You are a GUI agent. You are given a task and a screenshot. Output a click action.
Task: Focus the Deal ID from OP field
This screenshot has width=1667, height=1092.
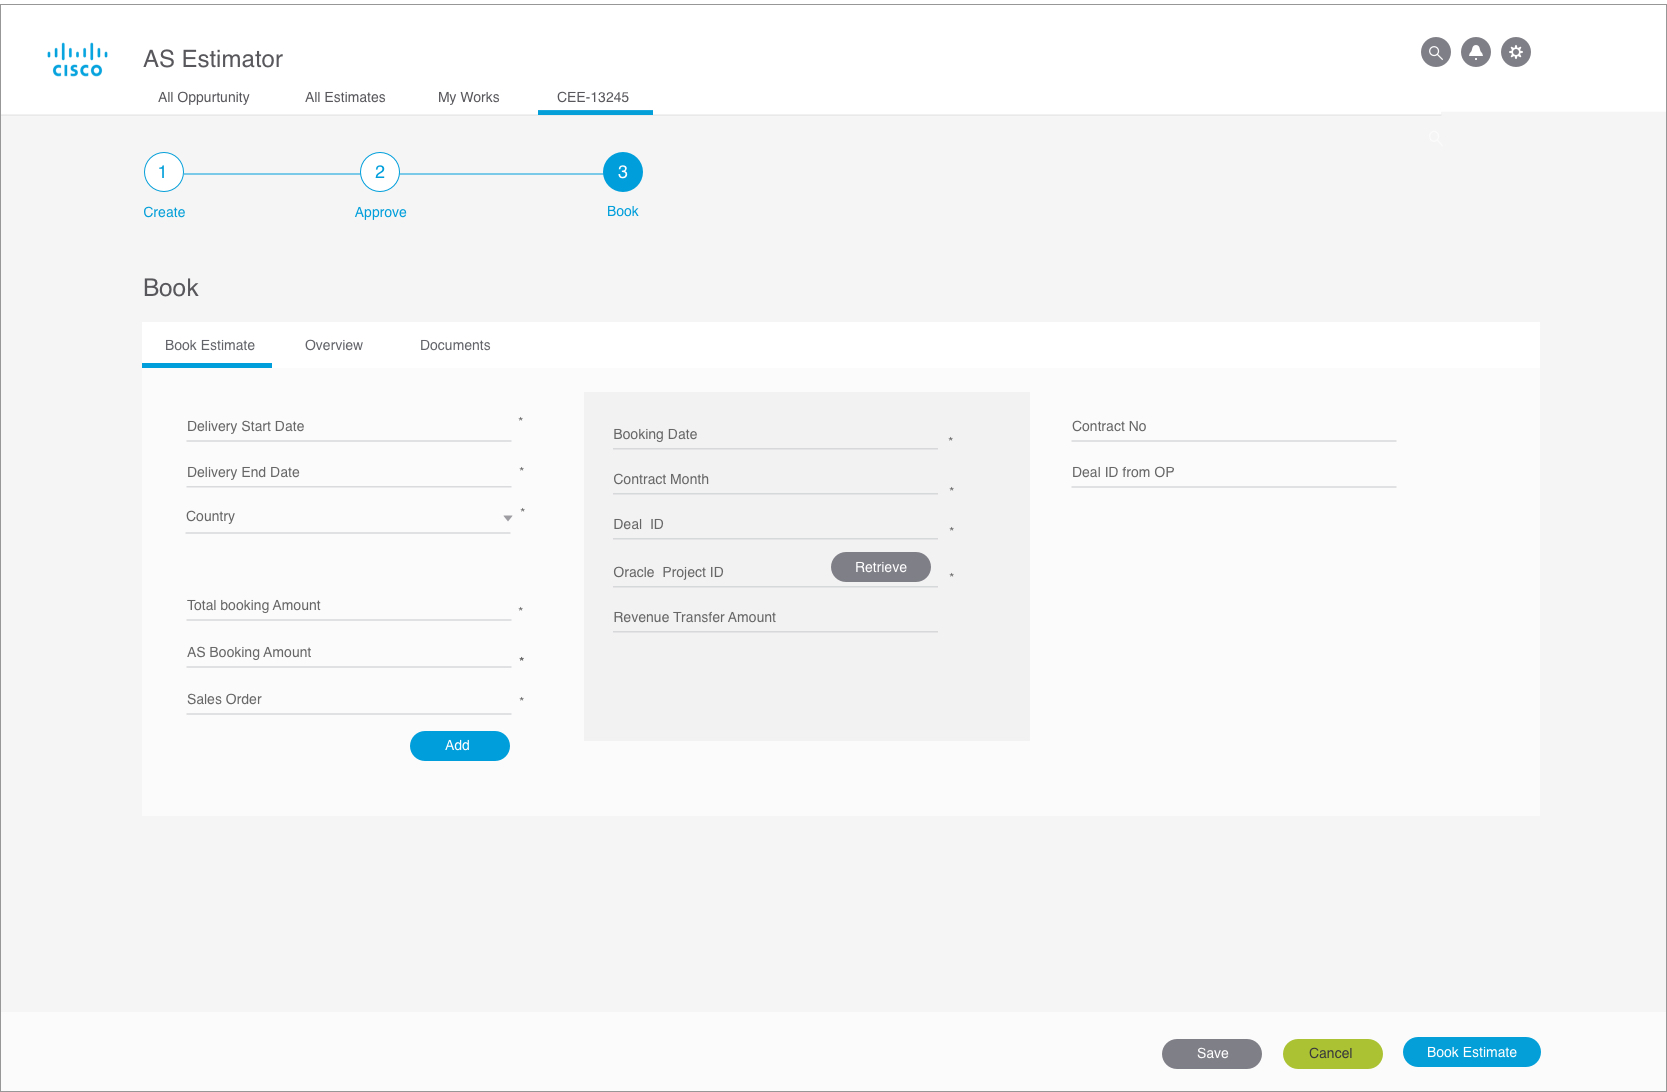[x=1234, y=473]
